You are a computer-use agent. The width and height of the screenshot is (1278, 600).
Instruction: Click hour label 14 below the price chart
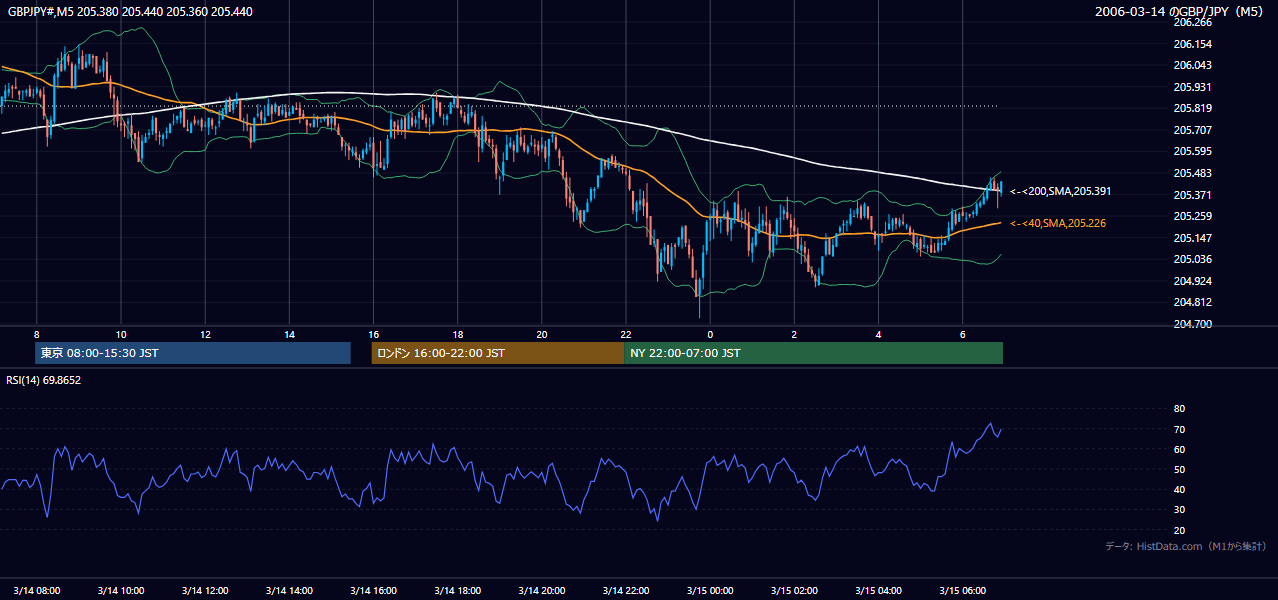click(289, 334)
